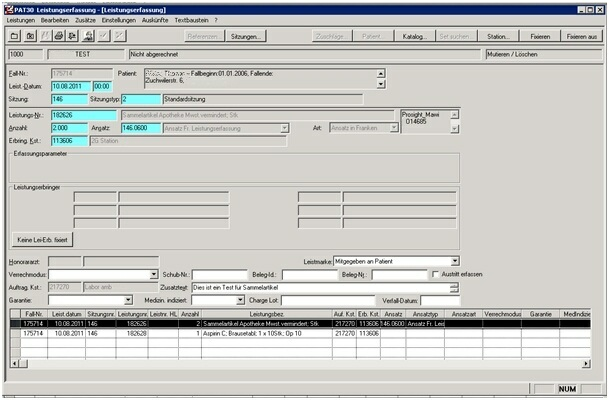Click the Beleg-Id. input field

point(310,275)
